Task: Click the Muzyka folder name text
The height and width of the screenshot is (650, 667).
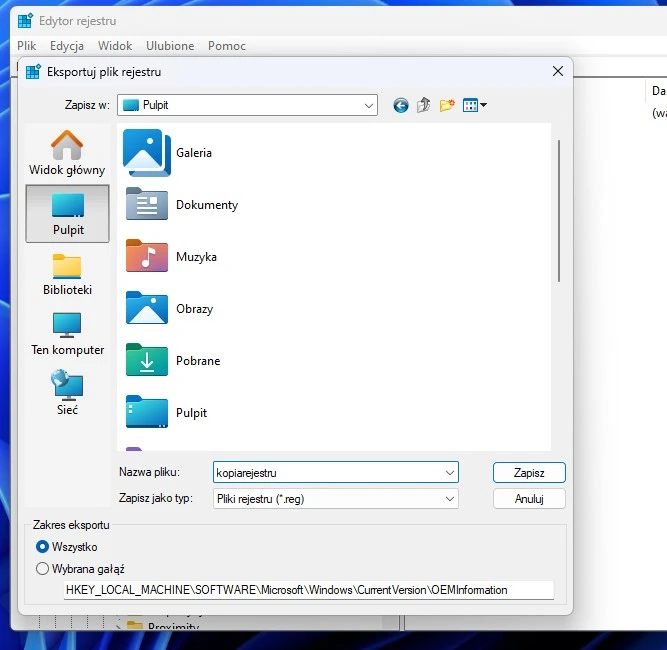Action: click(196, 257)
